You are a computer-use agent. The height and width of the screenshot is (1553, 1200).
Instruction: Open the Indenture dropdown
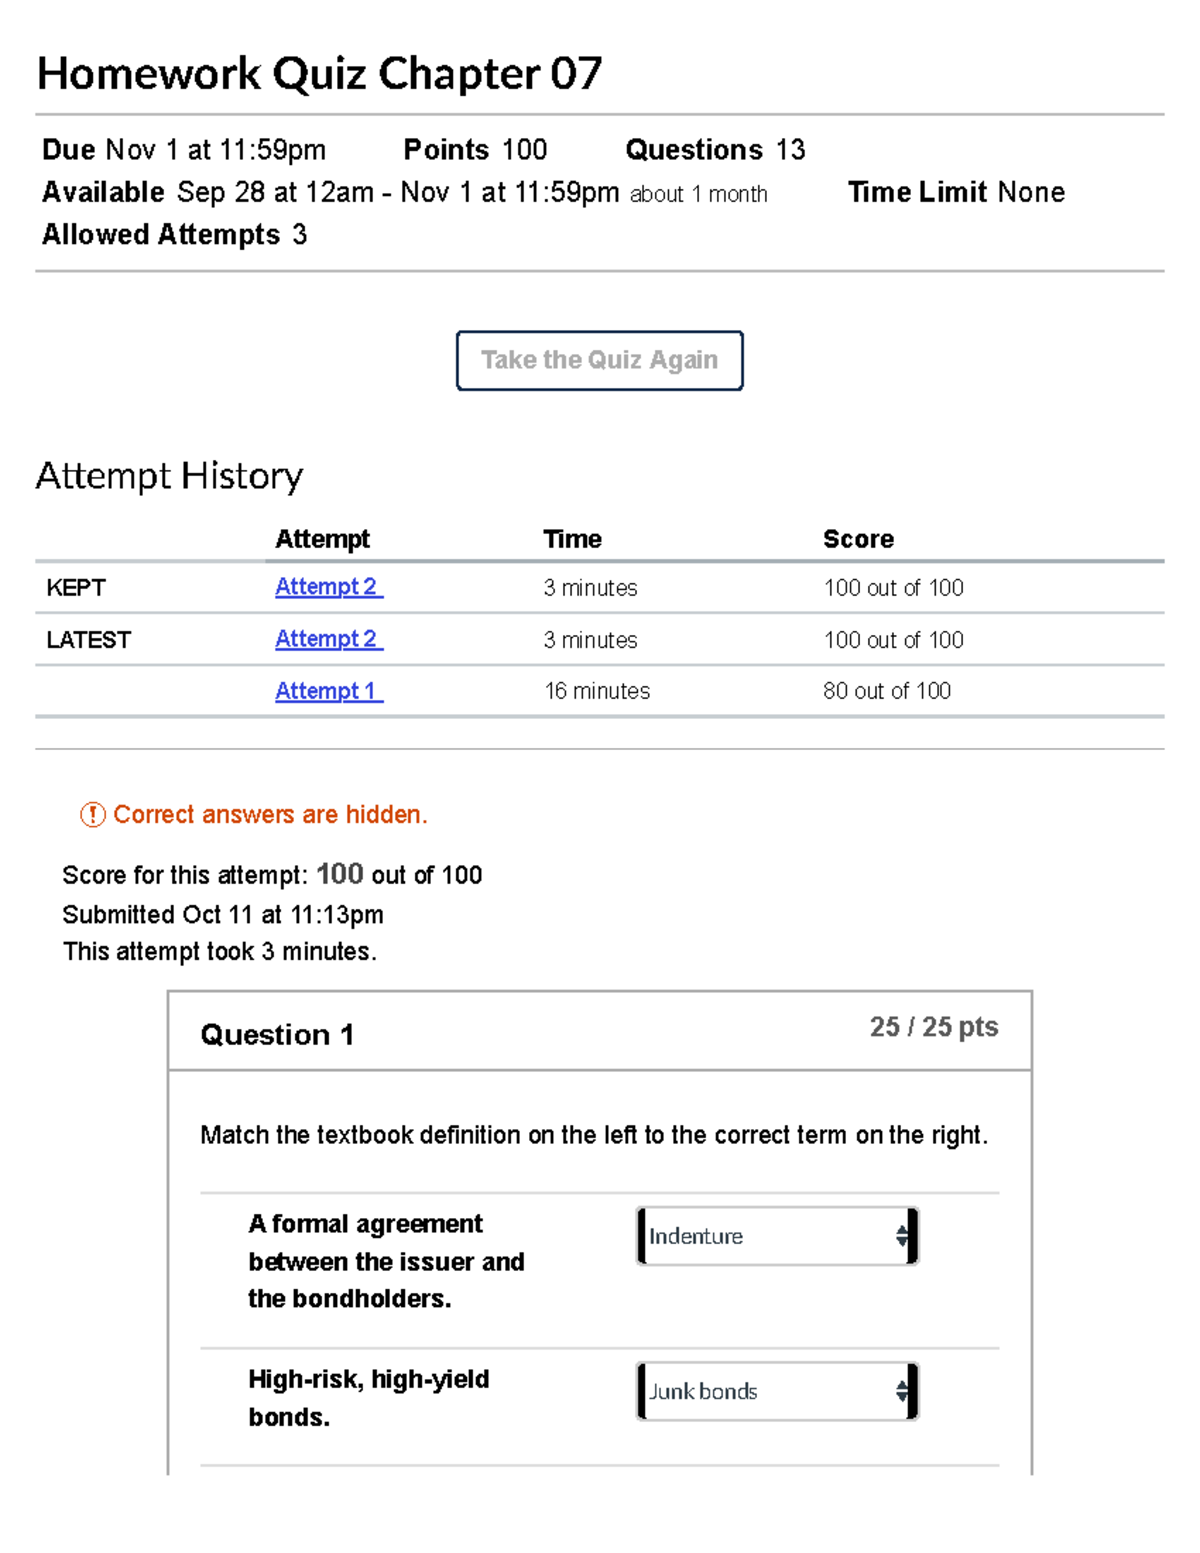pyautogui.click(x=777, y=1236)
